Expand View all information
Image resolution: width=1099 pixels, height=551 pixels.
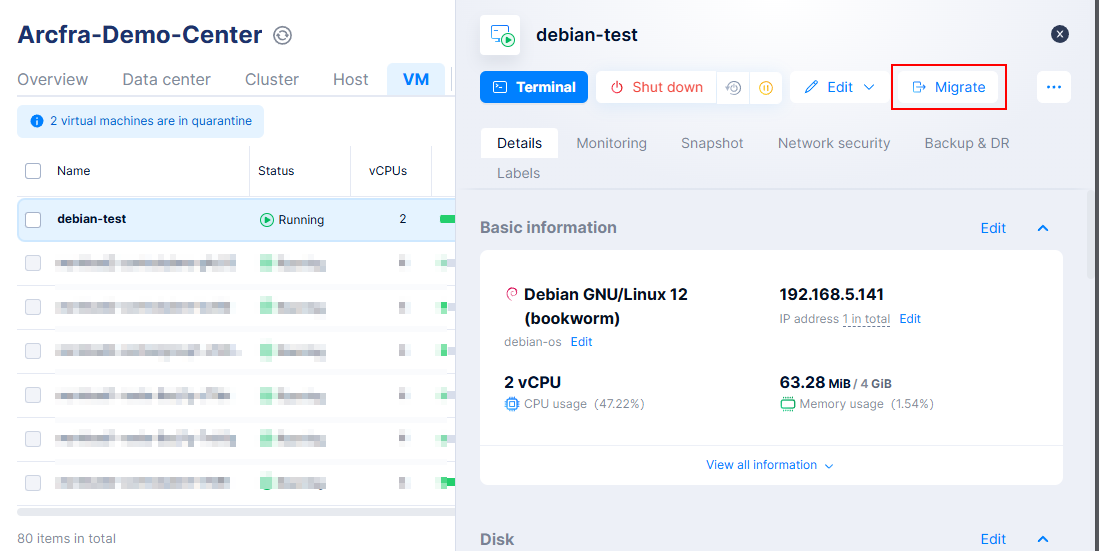(769, 465)
